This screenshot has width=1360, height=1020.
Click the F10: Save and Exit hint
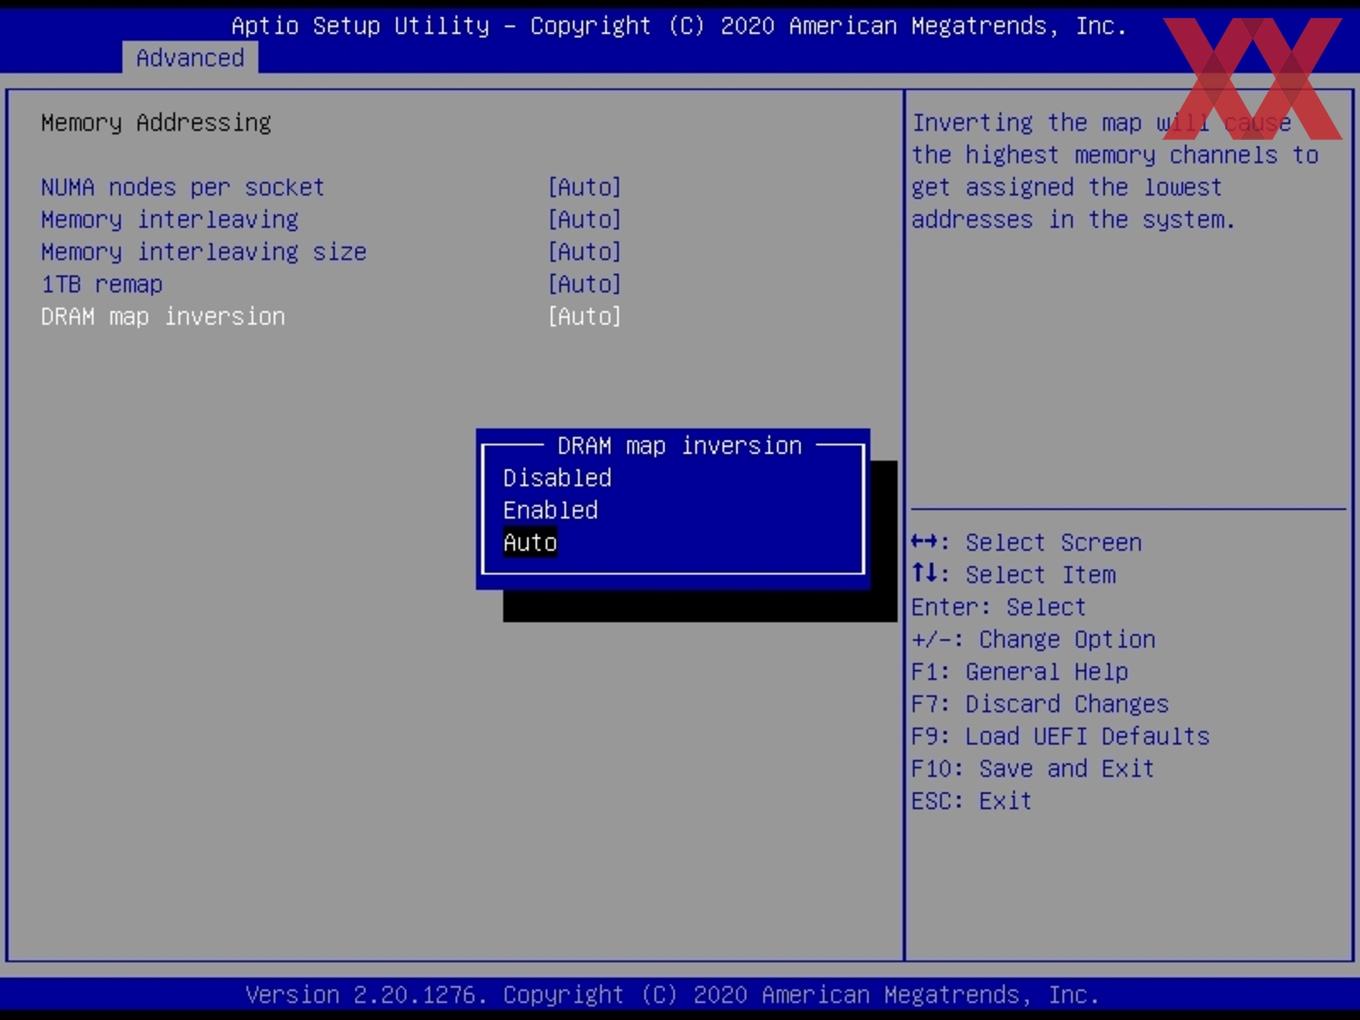click(1032, 768)
